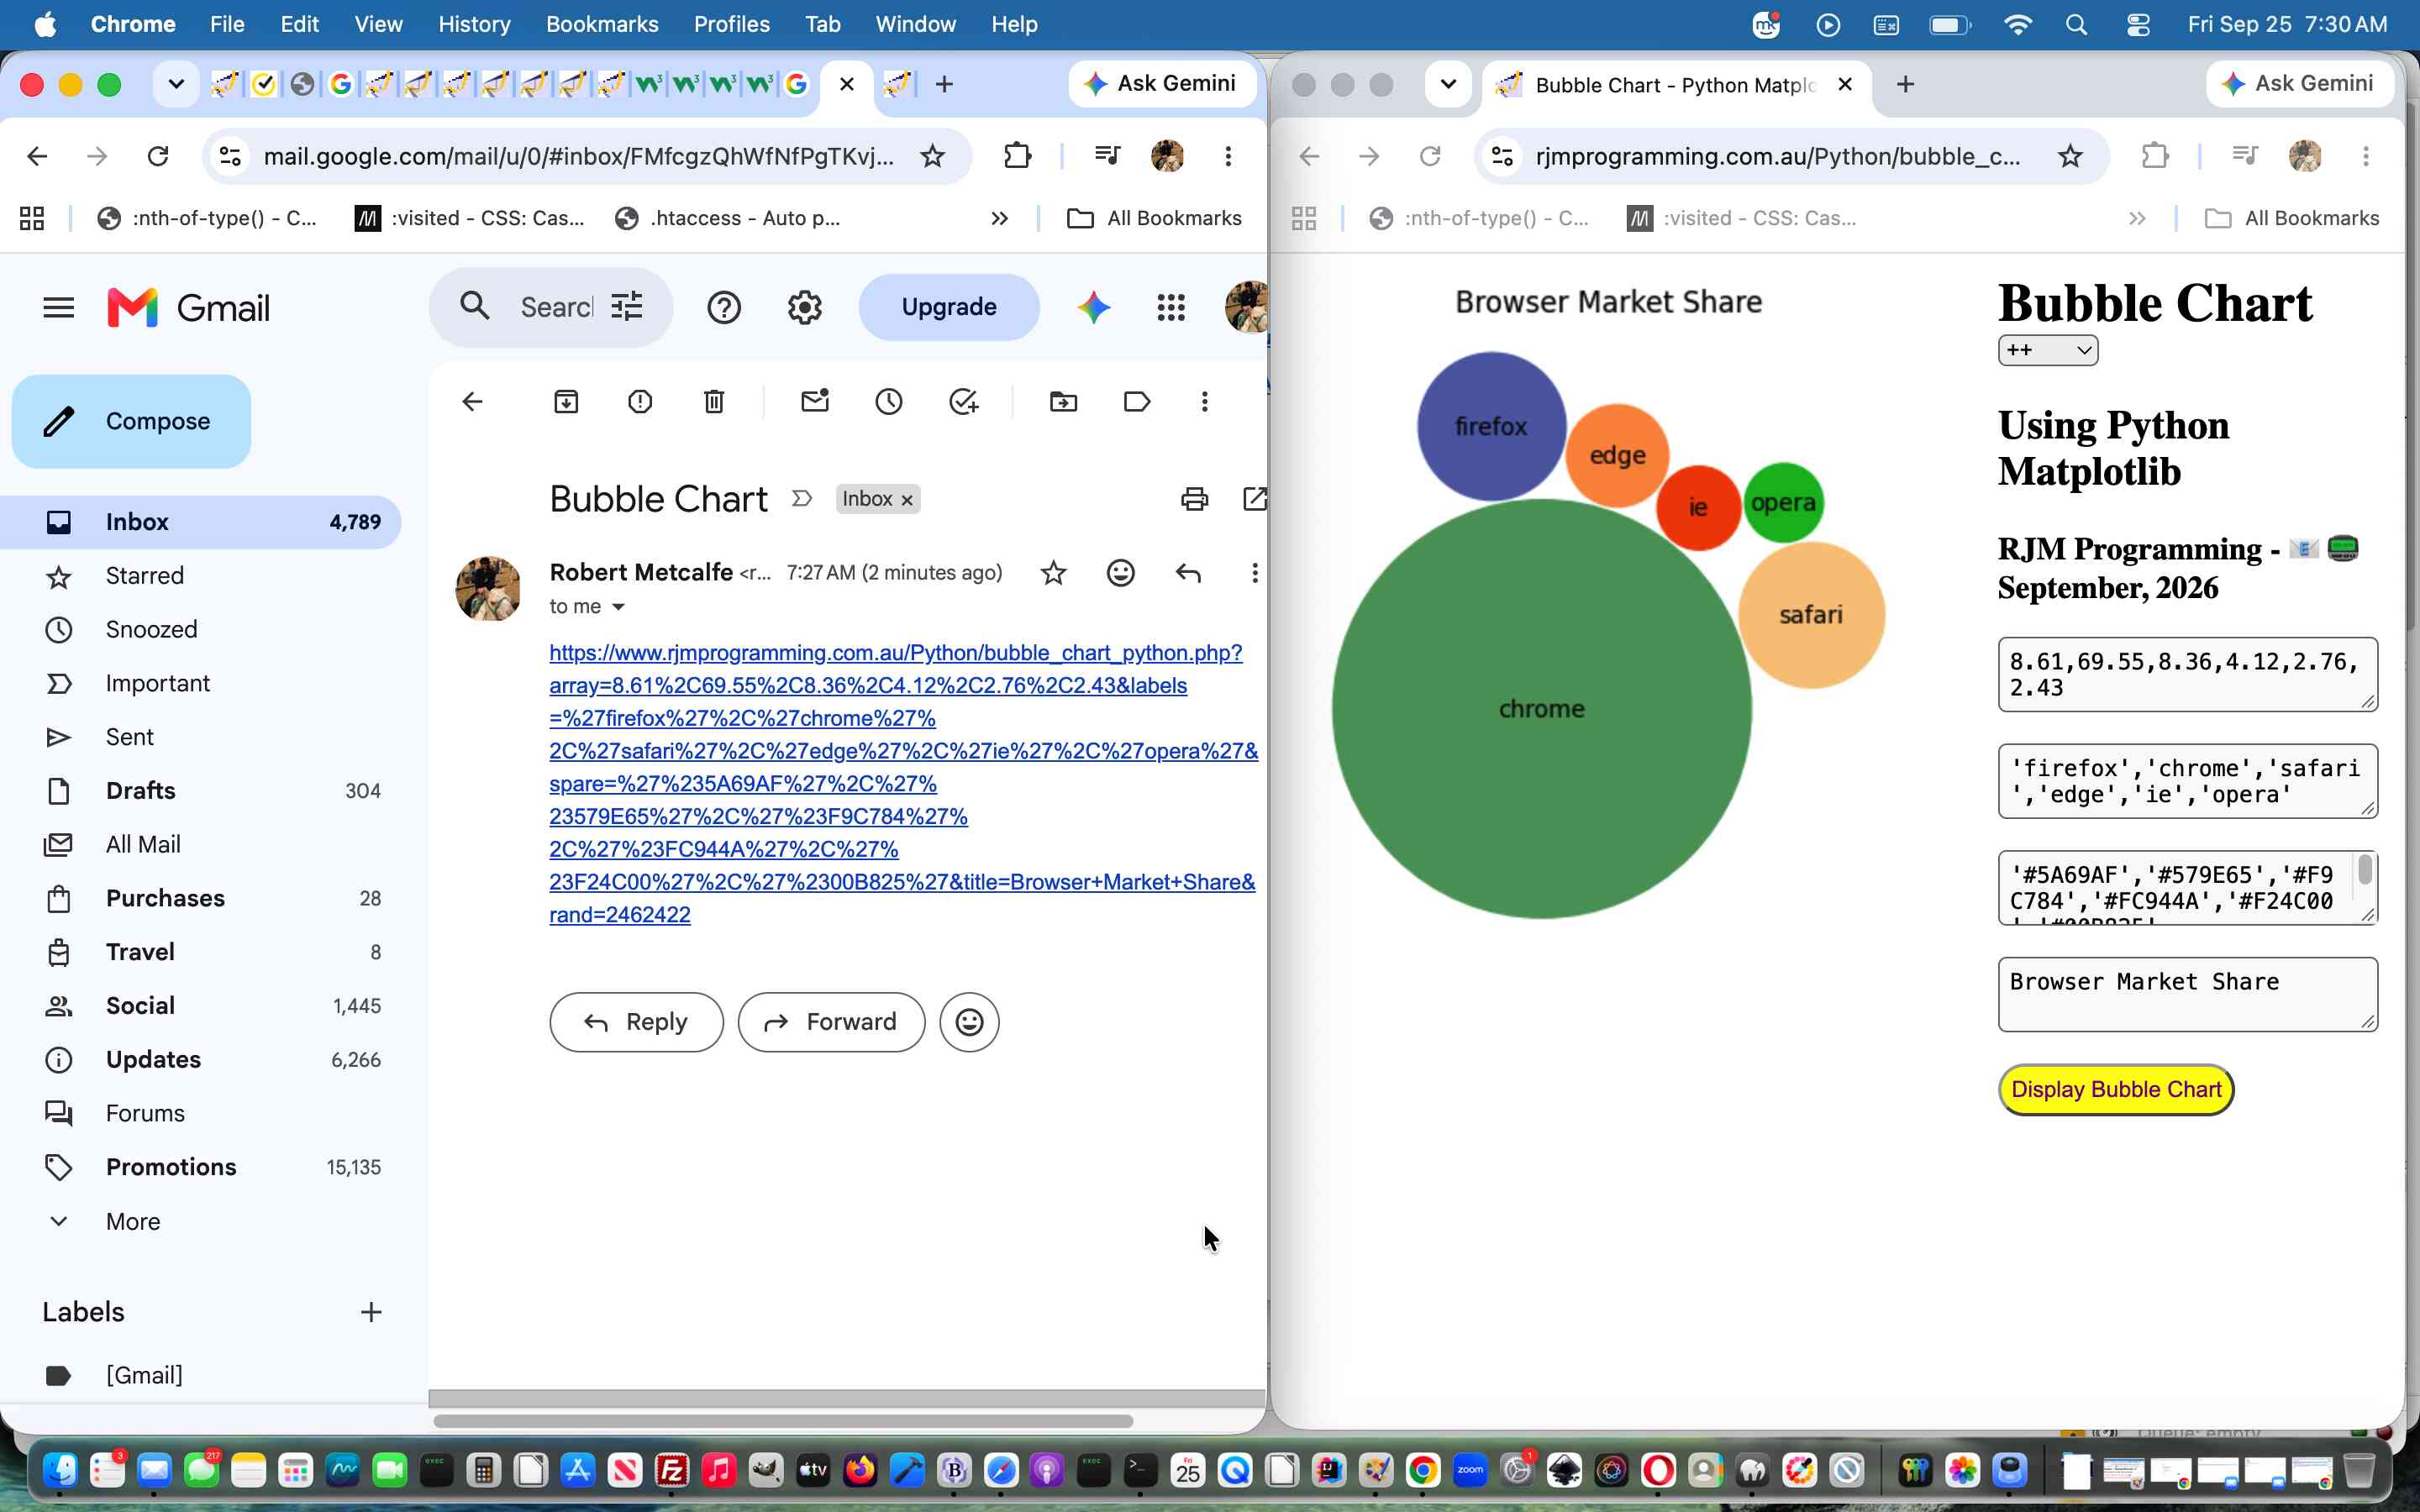Go back to inbox arrow
2420x1512 pixels.
(x=472, y=402)
